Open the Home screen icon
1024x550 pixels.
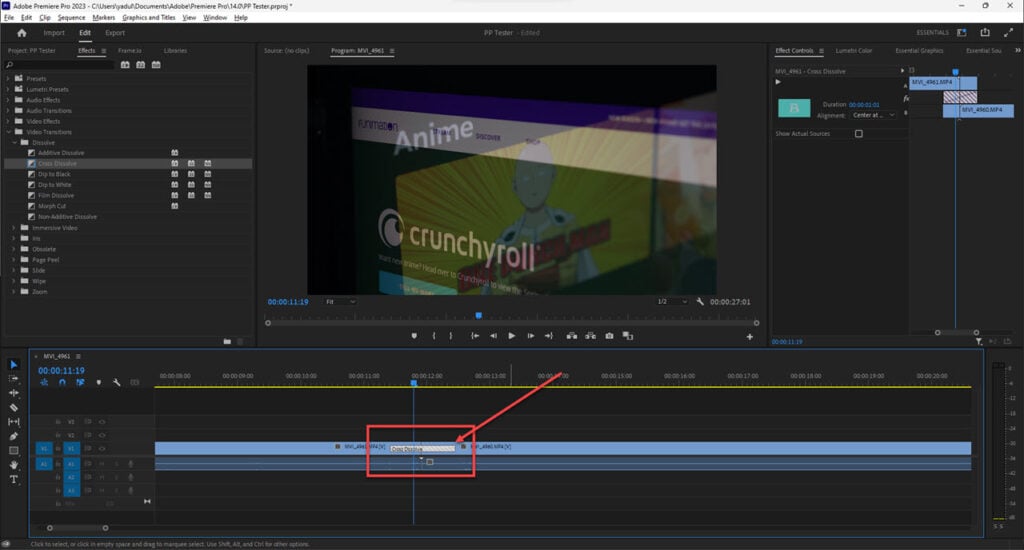point(22,33)
